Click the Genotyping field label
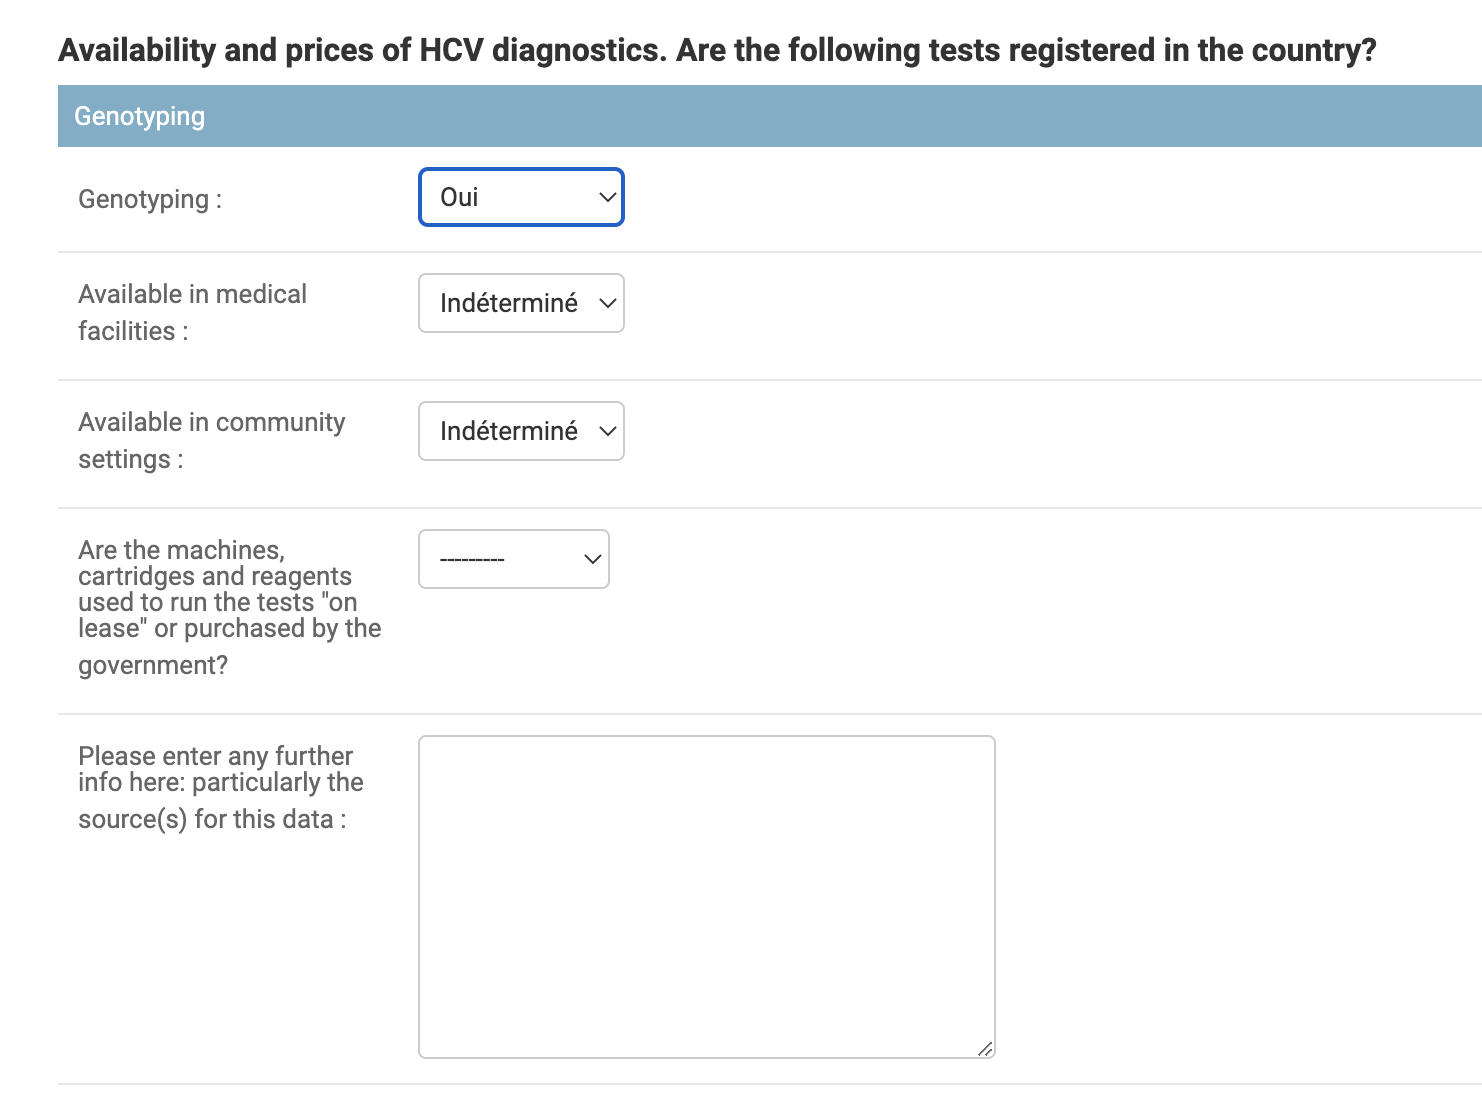Viewport: 1482px width, 1094px height. [150, 199]
